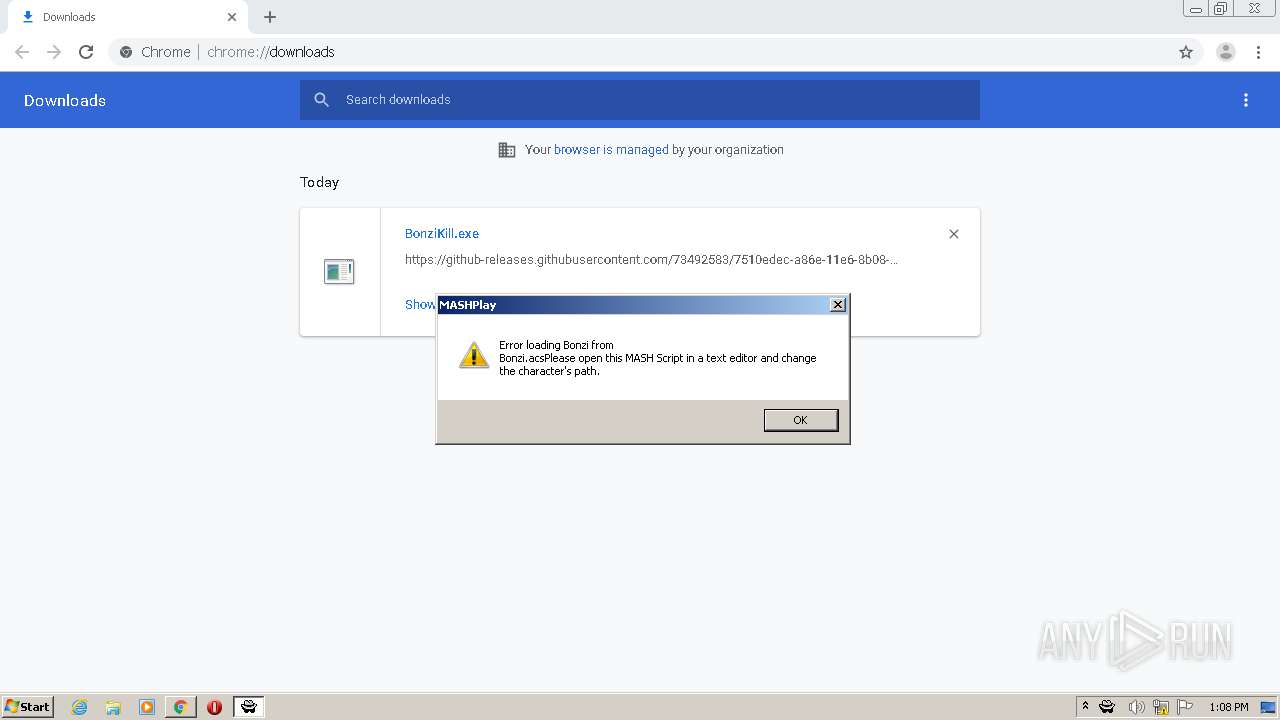Click the 1:08 PM system clock
The width and height of the screenshot is (1280, 720).
click(1228, 707)
